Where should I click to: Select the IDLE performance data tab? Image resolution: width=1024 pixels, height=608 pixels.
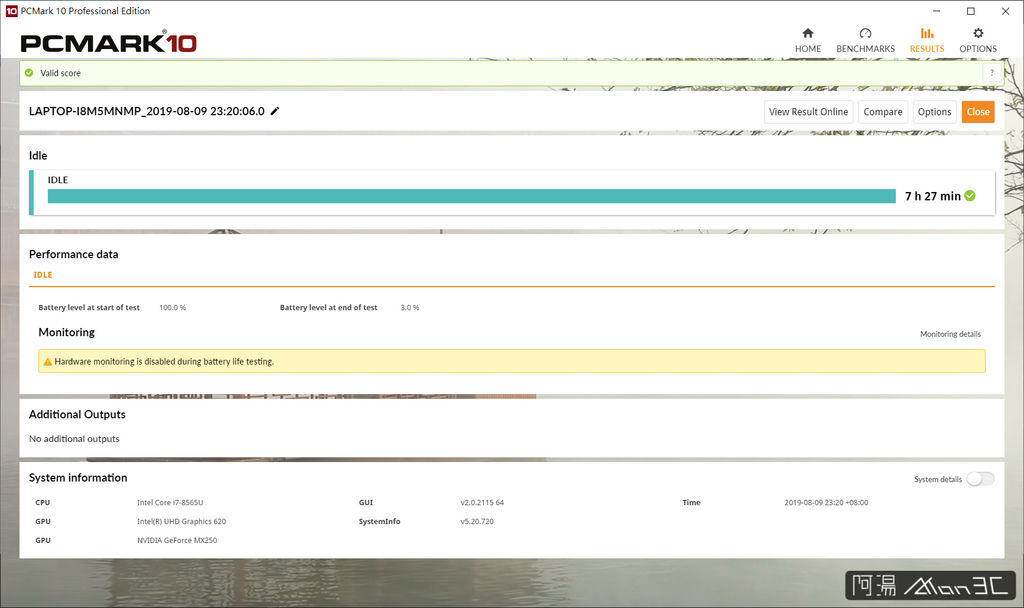click(x=42, y=275)
